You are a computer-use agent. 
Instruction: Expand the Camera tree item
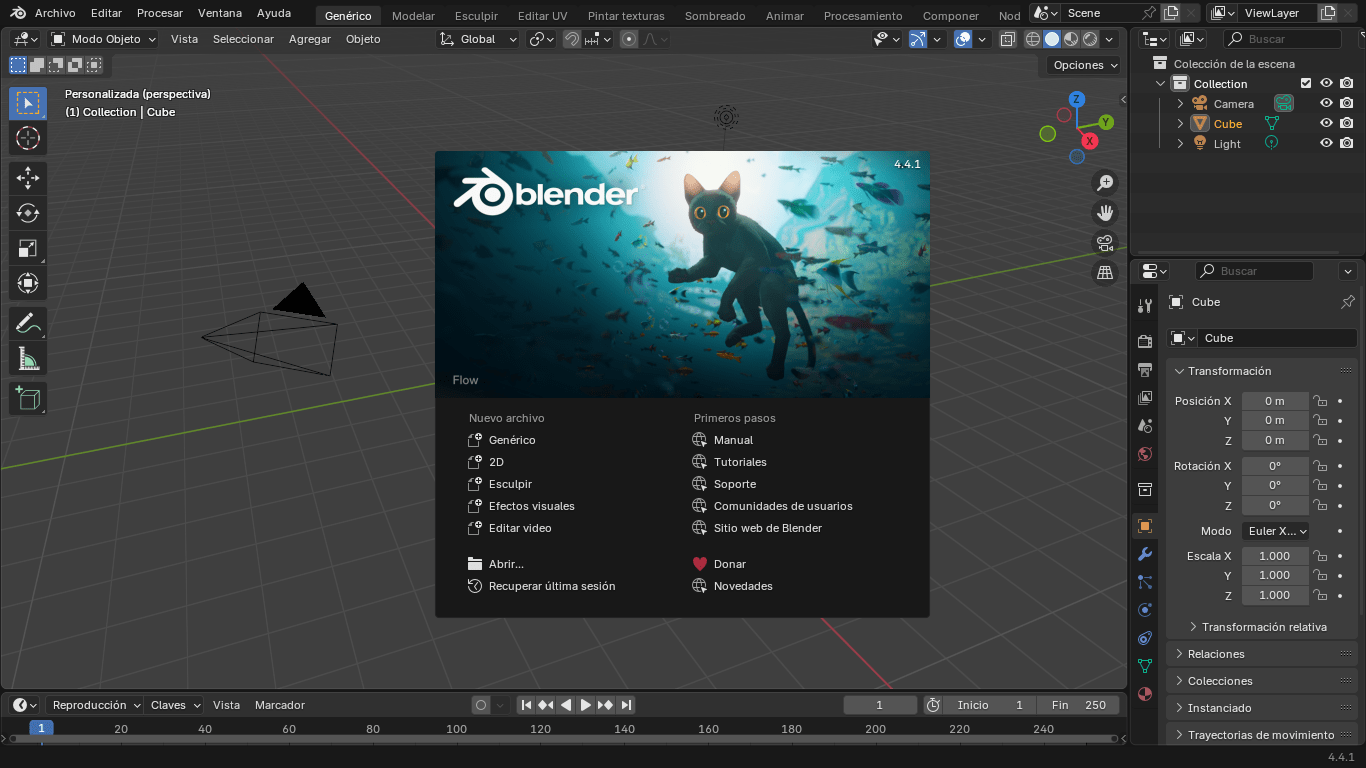1180,103
